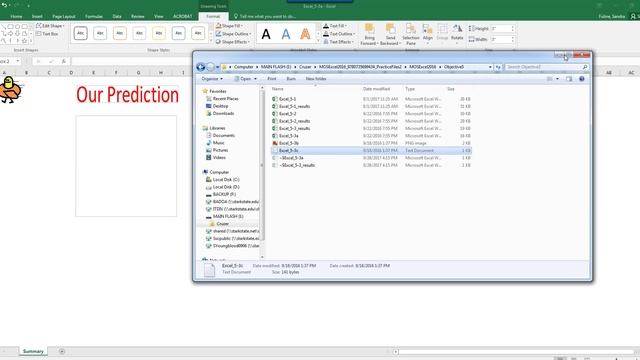The width and height of the screenshot is (640, 360).
Task: Click the Explorer help question-mark icon
Action: [582, 78]
